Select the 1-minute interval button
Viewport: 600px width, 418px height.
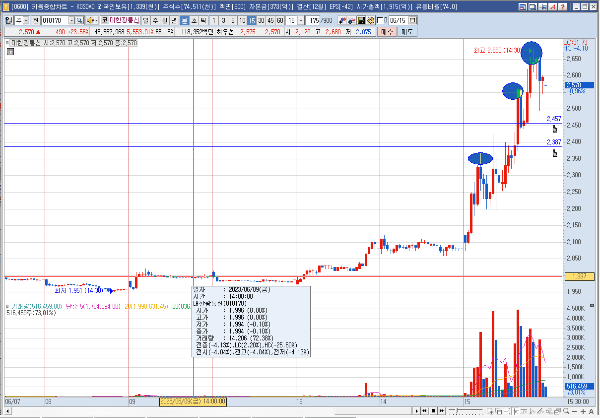pyautogui.click(x=214, y=20)
